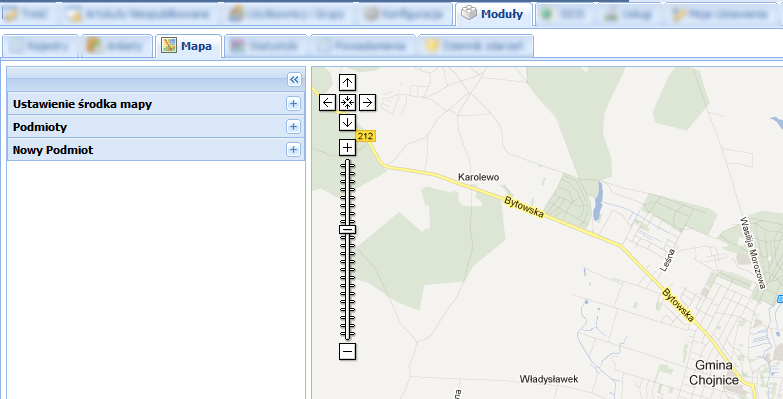The height and width of the screenshot is (399, 783).
Task: Click the Leśna street label on the map
Action: pos(668,260)
